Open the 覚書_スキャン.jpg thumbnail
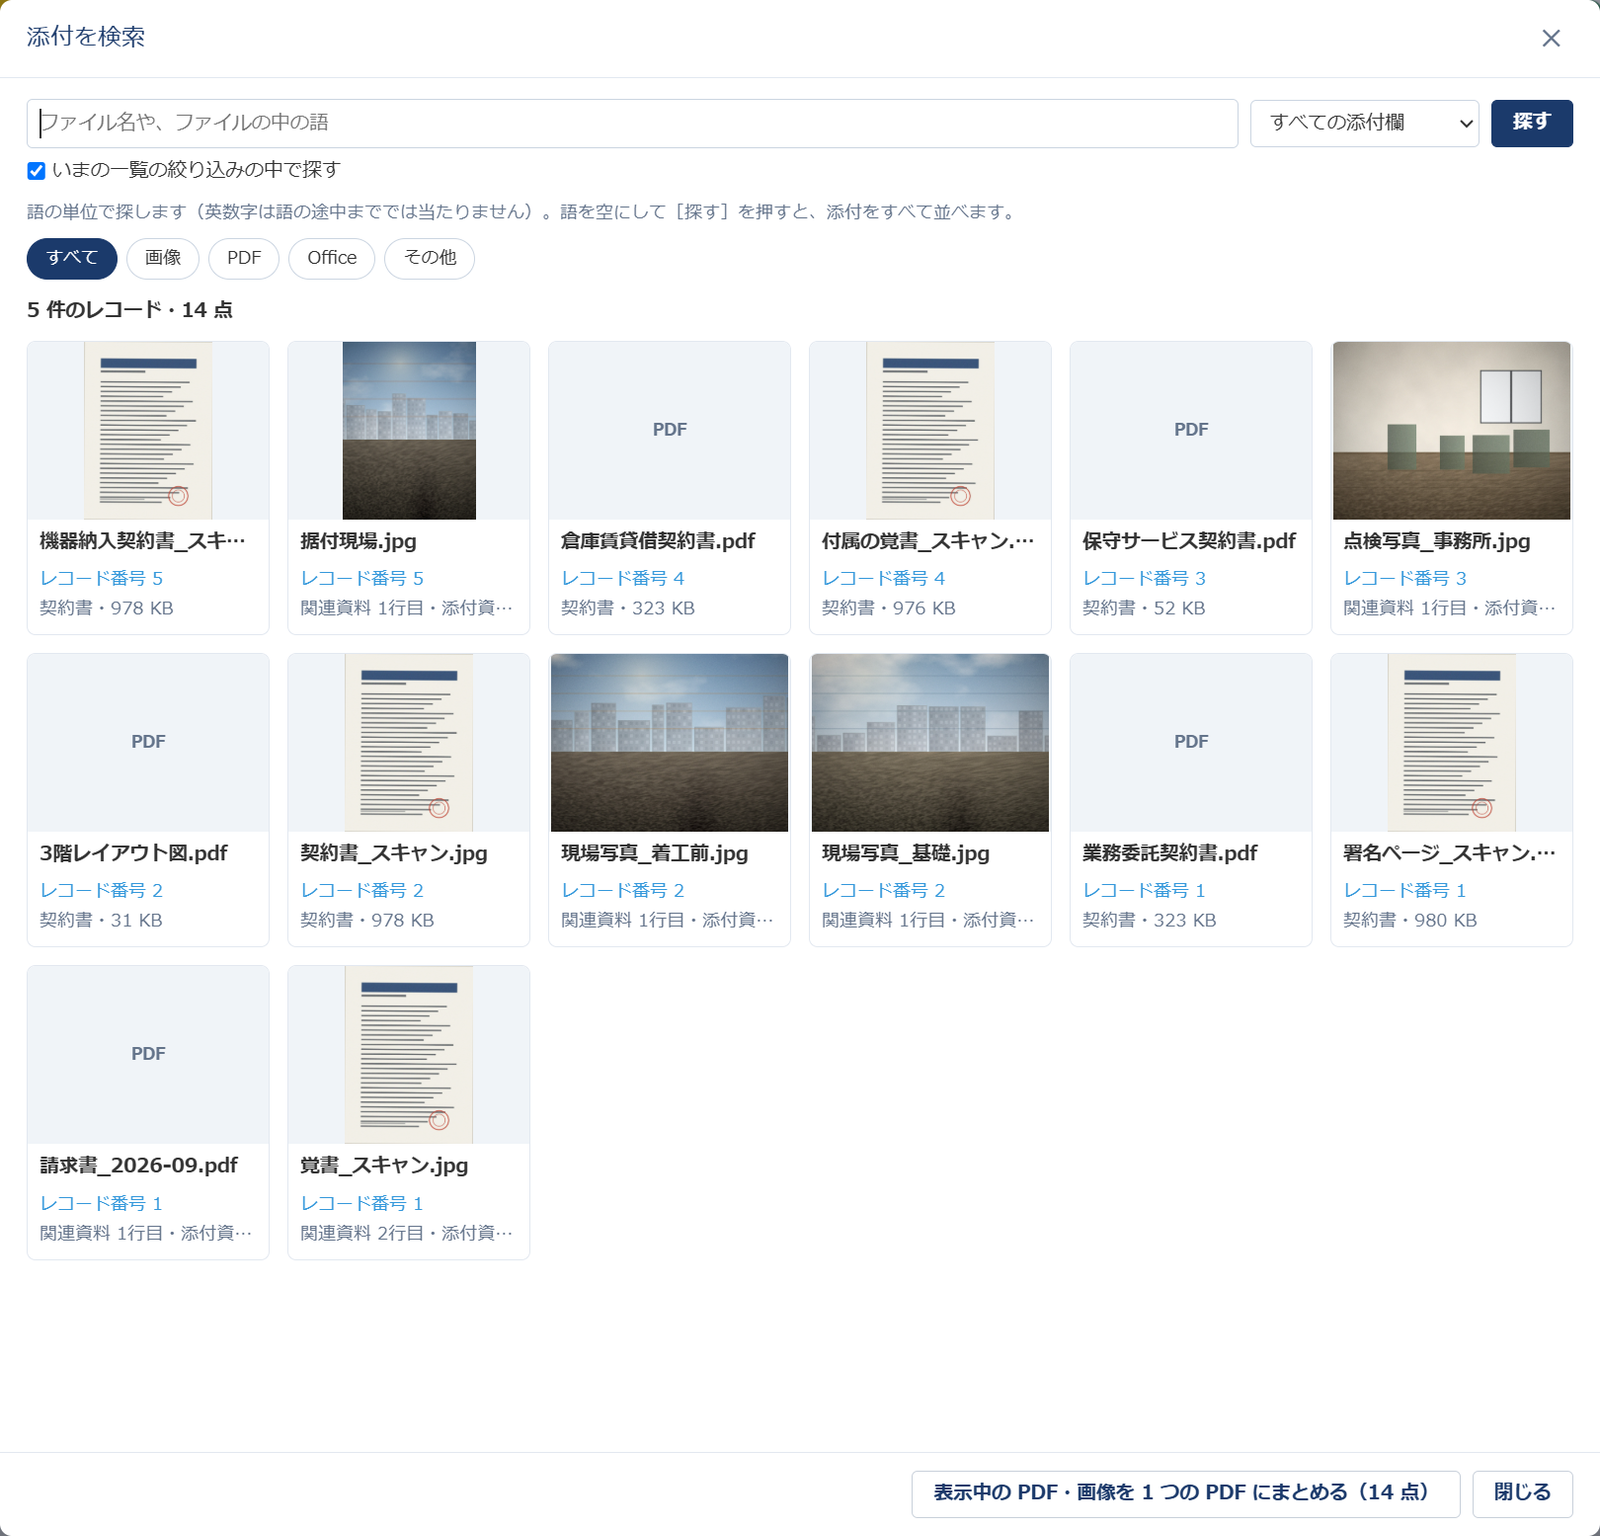 pyautogui.click(x=409, y=1054)
